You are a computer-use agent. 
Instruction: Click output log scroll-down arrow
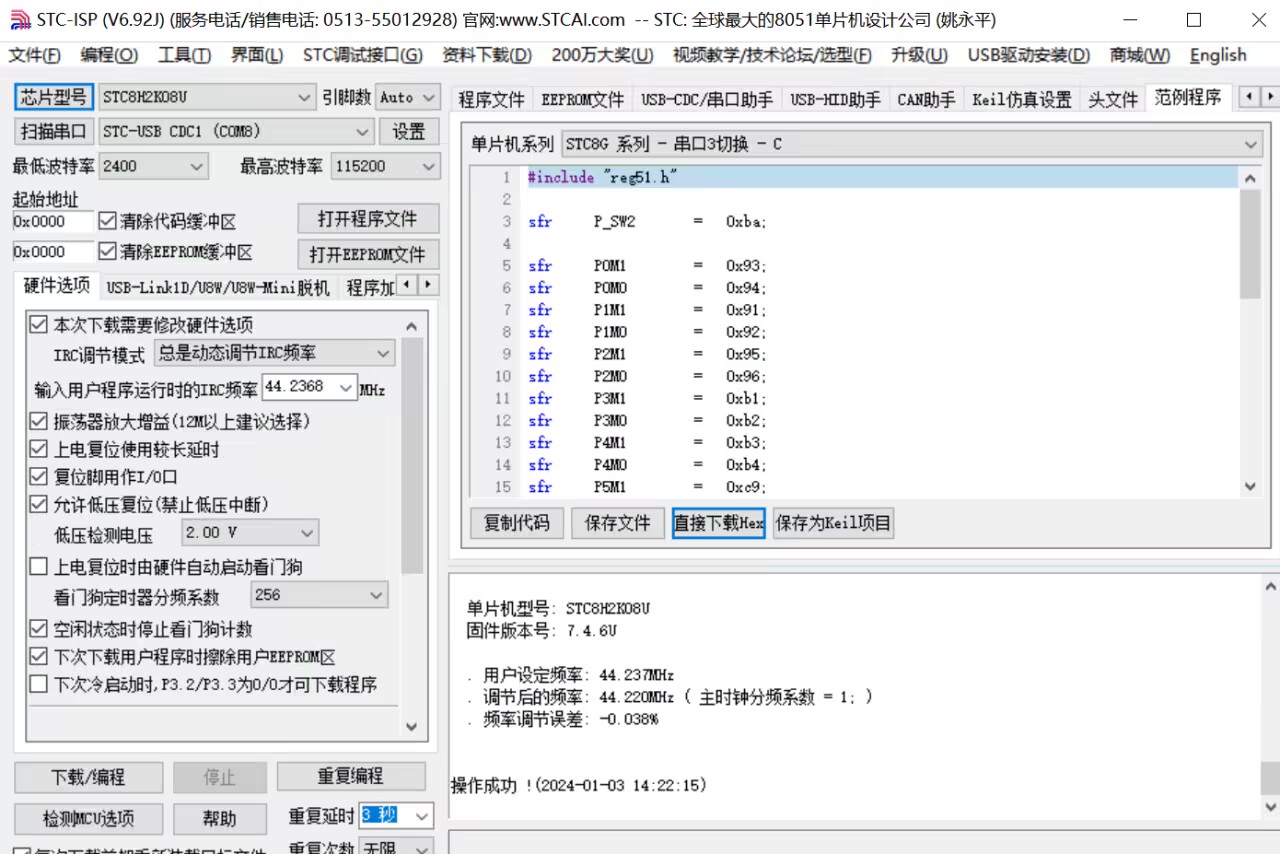1270,806
